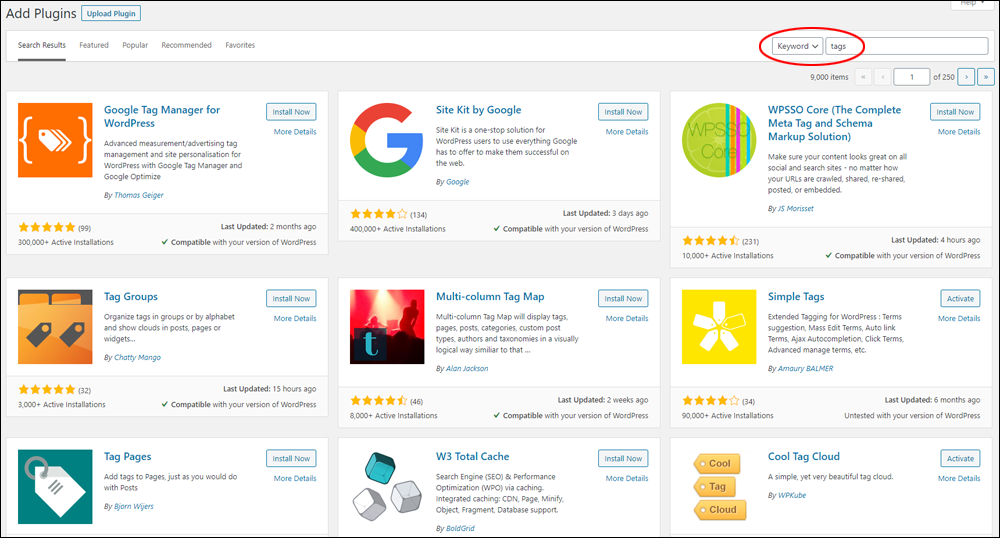The height and width of the screenshot is (538, 1000).
Task: Switch to the Featured tab
Action: click(x=94, y=45)
